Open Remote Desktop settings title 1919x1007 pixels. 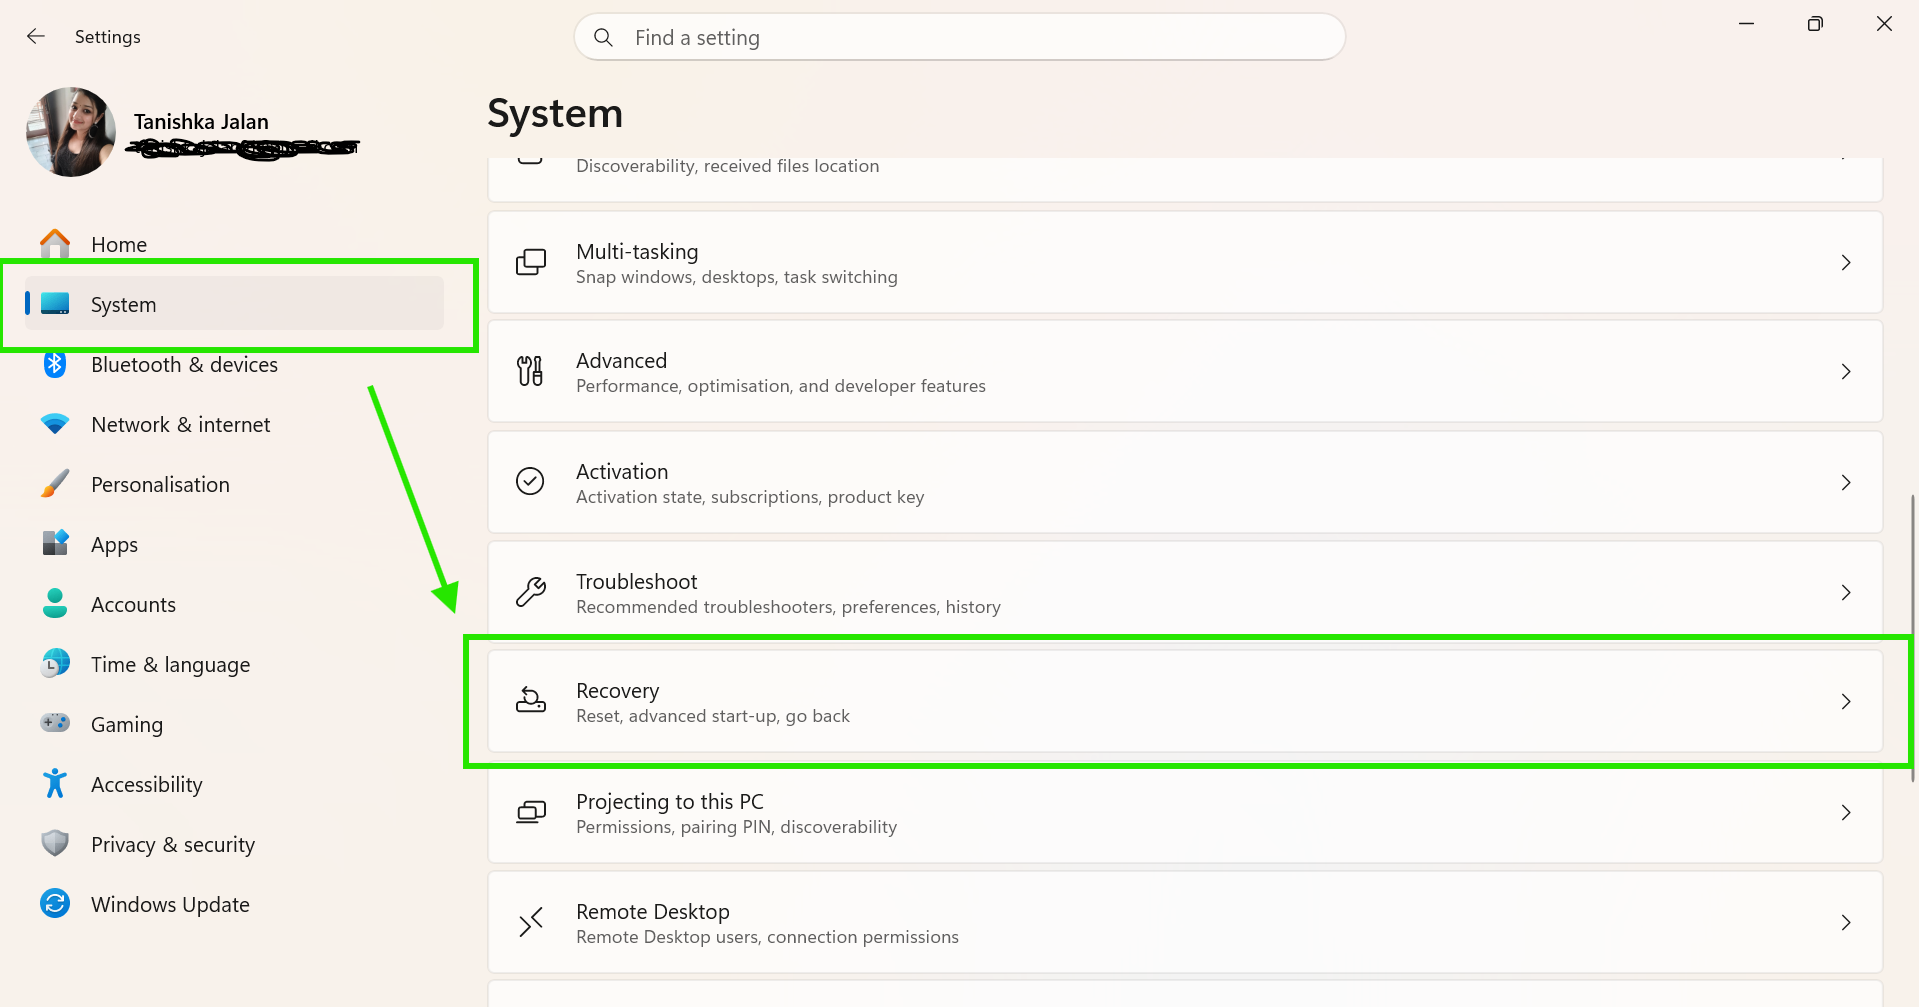click(652, 912)
